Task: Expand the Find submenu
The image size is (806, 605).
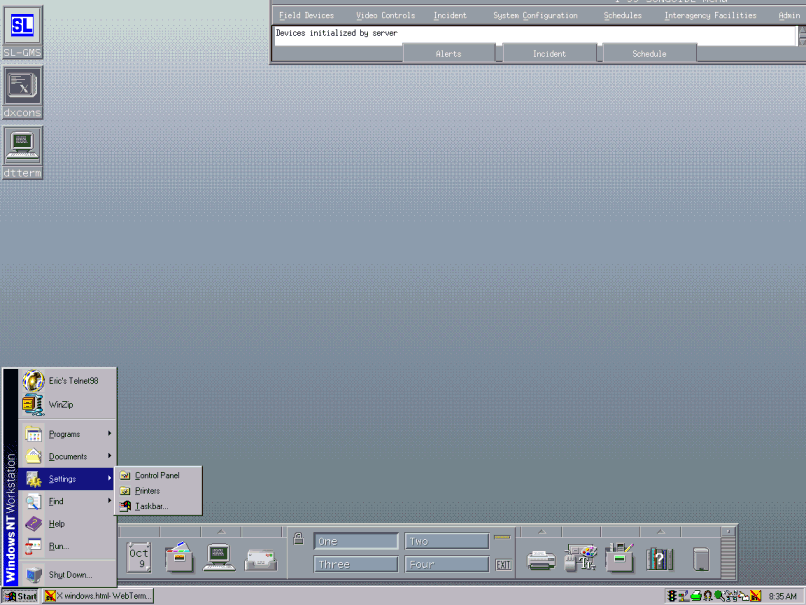Action: point(57,501)
